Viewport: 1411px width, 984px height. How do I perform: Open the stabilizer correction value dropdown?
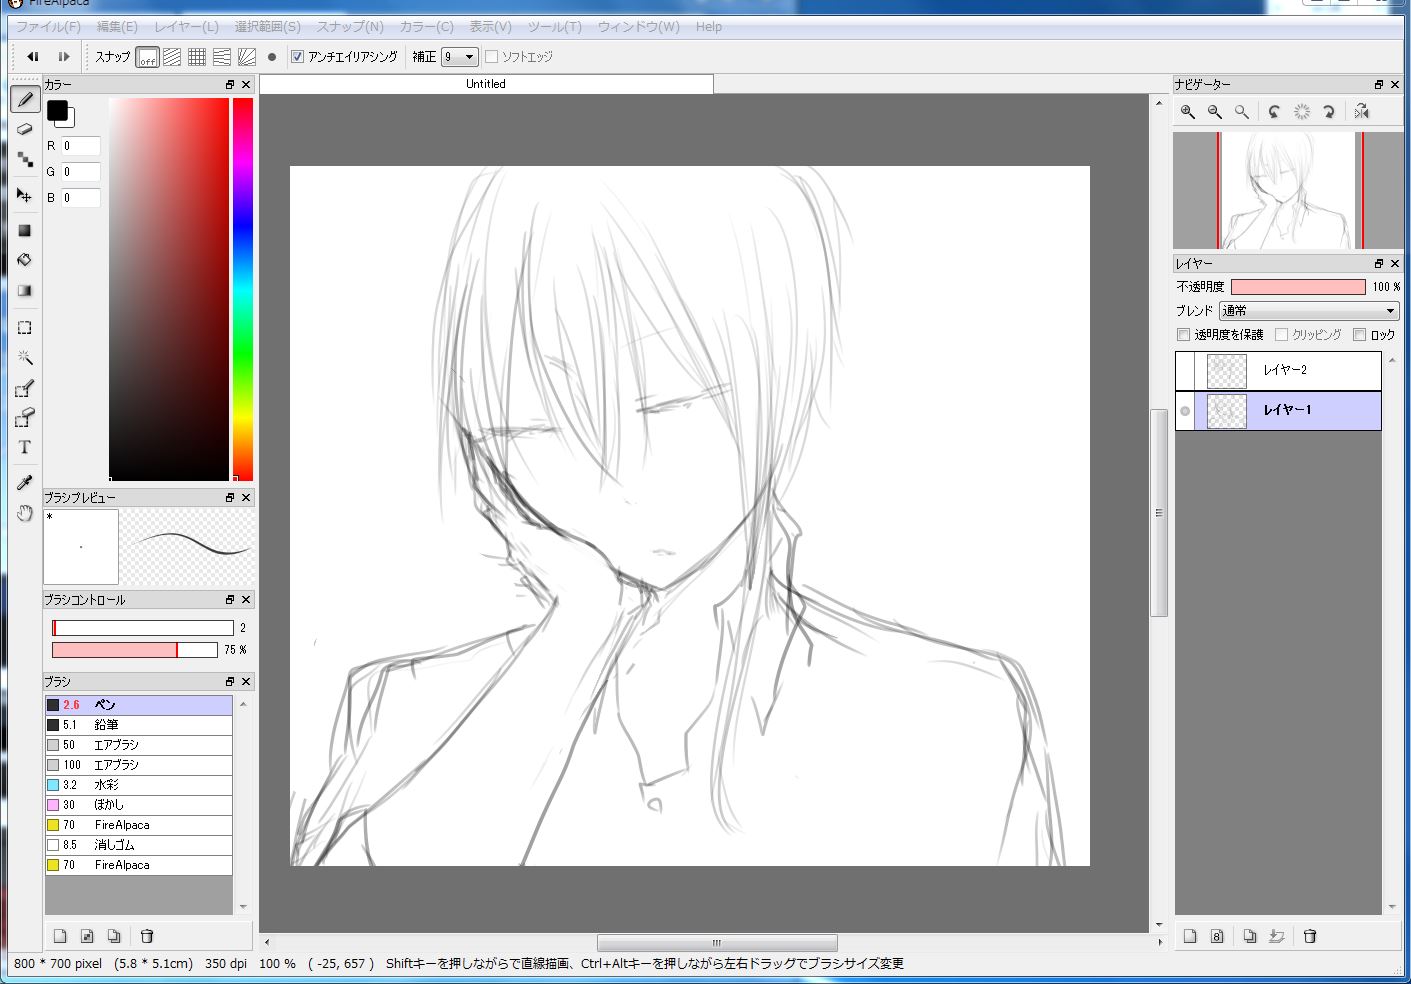(x=460, y=57)
